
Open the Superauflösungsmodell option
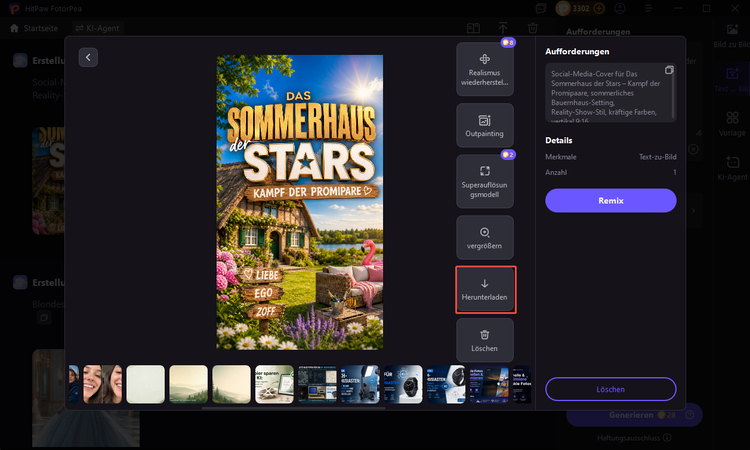485,181
